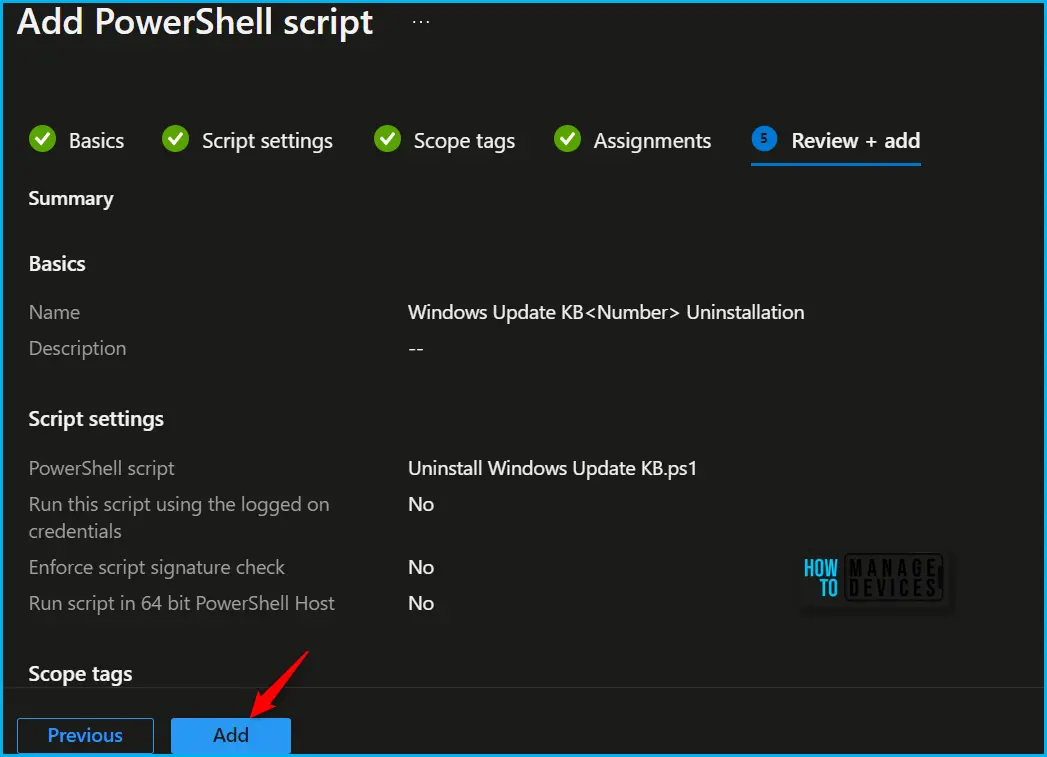1047x757 pixels.
Task: Click the Scope tags section heading
Action: pos(80,674)
